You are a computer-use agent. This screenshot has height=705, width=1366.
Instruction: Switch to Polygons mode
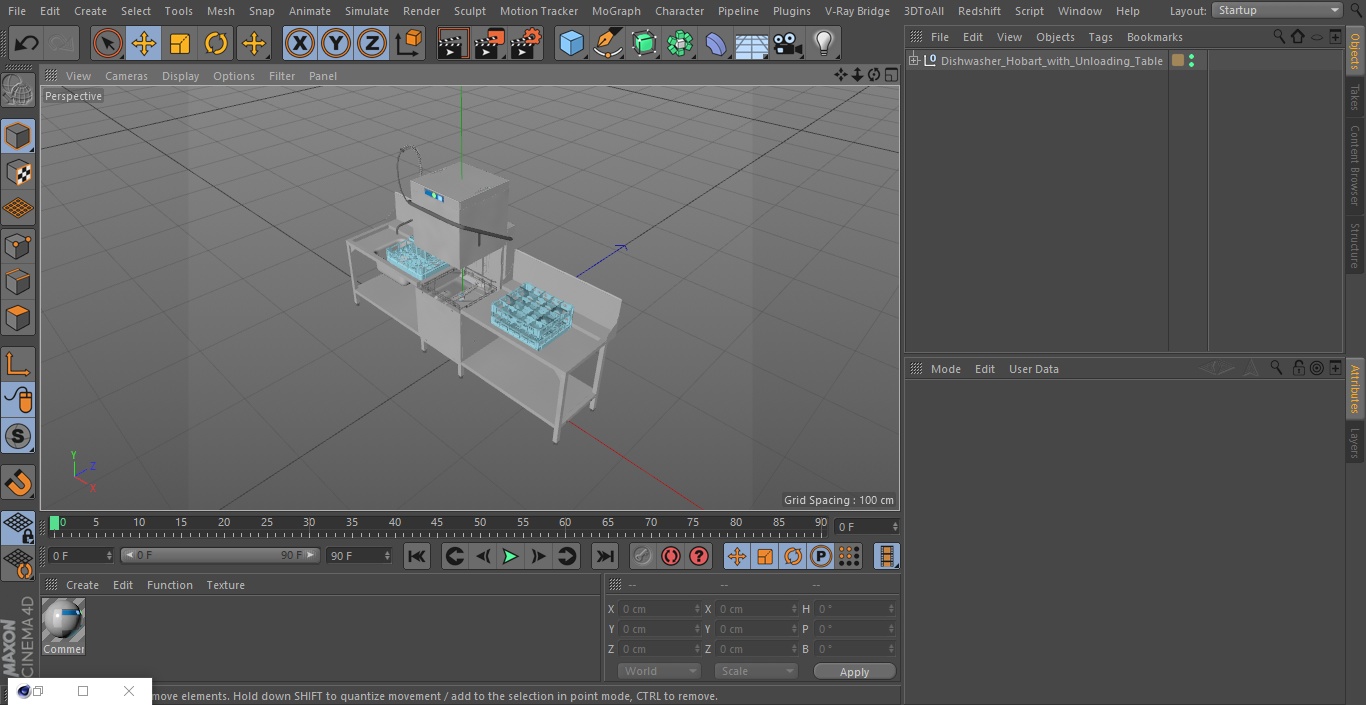(18, 318)
